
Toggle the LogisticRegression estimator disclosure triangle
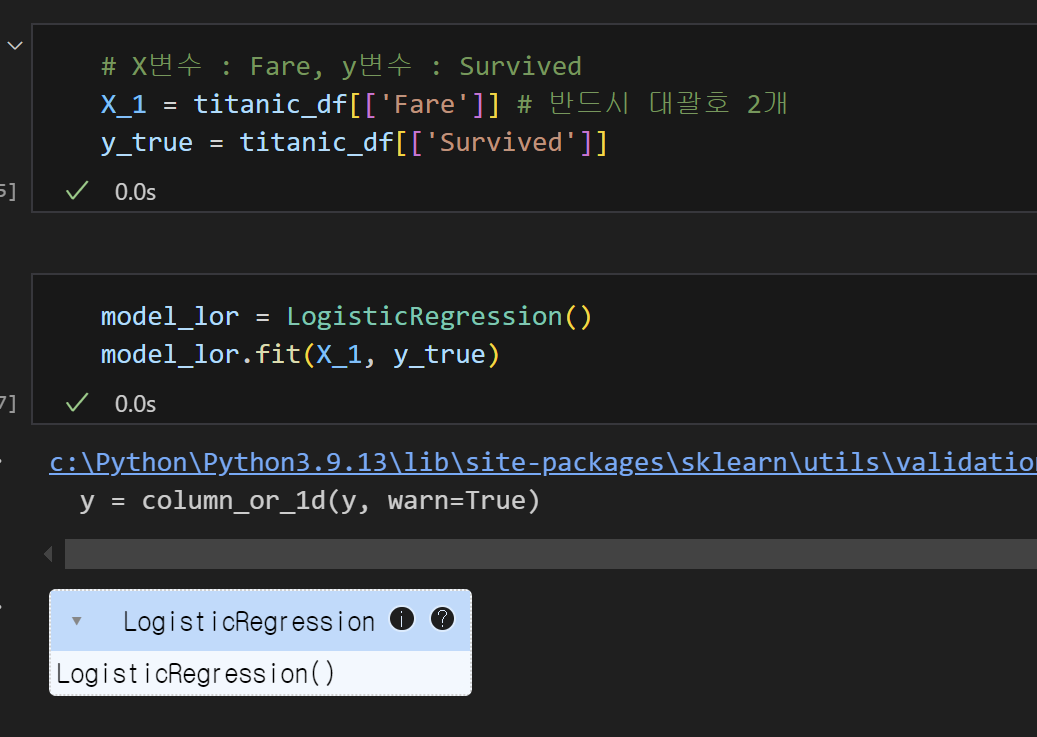coord(77,621)
